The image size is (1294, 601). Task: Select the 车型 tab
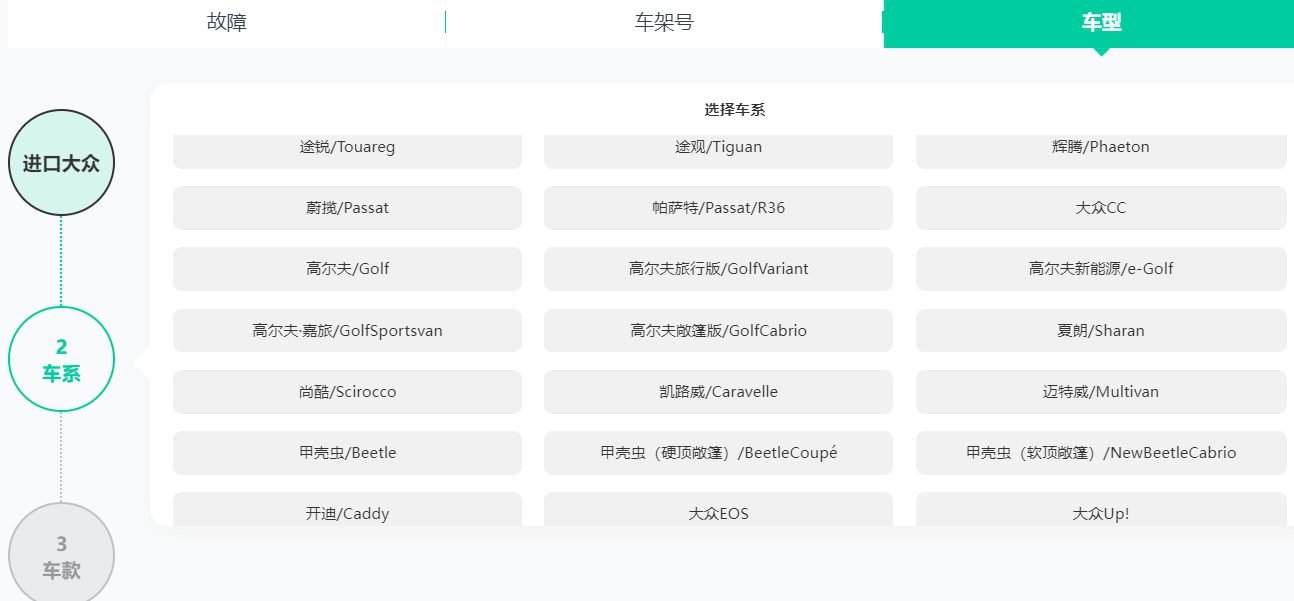click(1100, 19)
